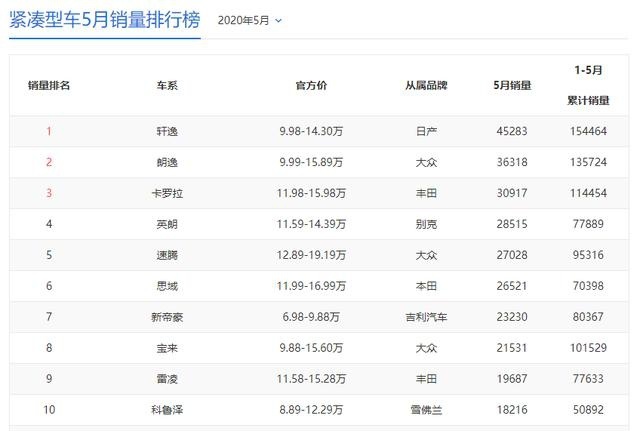Click price 11.59-14.39万
This screenshot has height=431, width=640.
311,224
